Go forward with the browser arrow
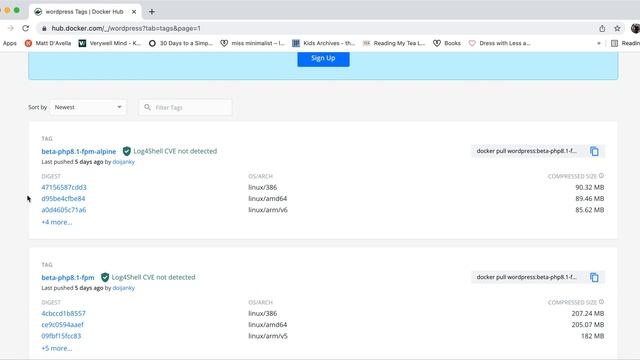Image resolution: width=640 pixels, height=360 pixels. click(x=11, y=28)
